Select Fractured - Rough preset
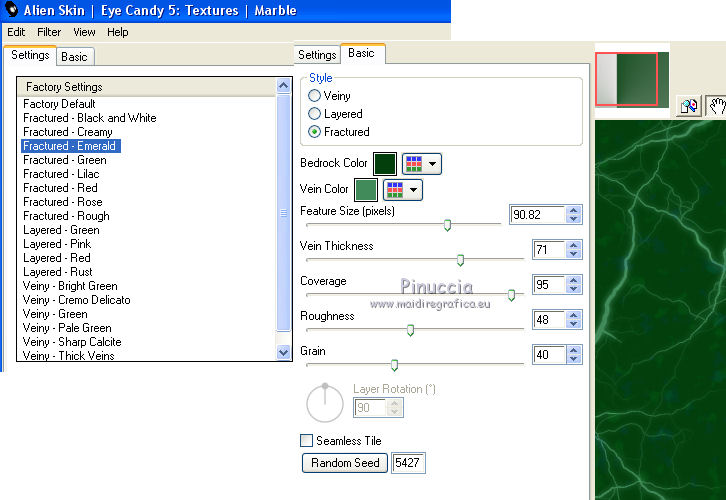The image size is (726, 500). pyautogui.click(x=66, y=216)
